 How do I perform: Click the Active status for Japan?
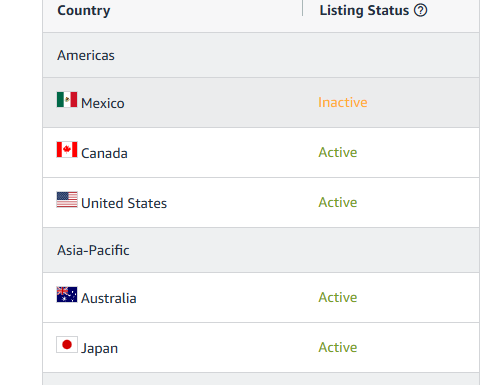click(x=338, y=347)
